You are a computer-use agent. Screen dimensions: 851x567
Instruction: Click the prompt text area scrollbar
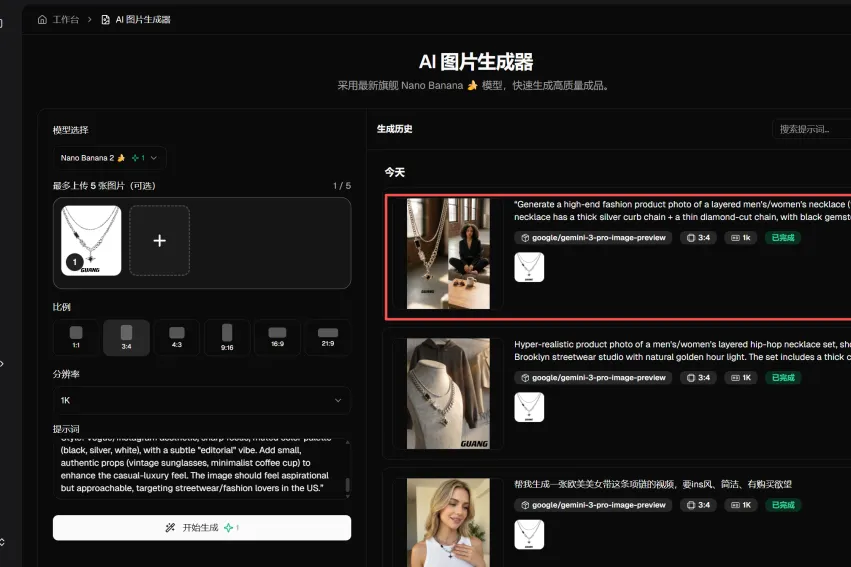click(x=348, y=486)
